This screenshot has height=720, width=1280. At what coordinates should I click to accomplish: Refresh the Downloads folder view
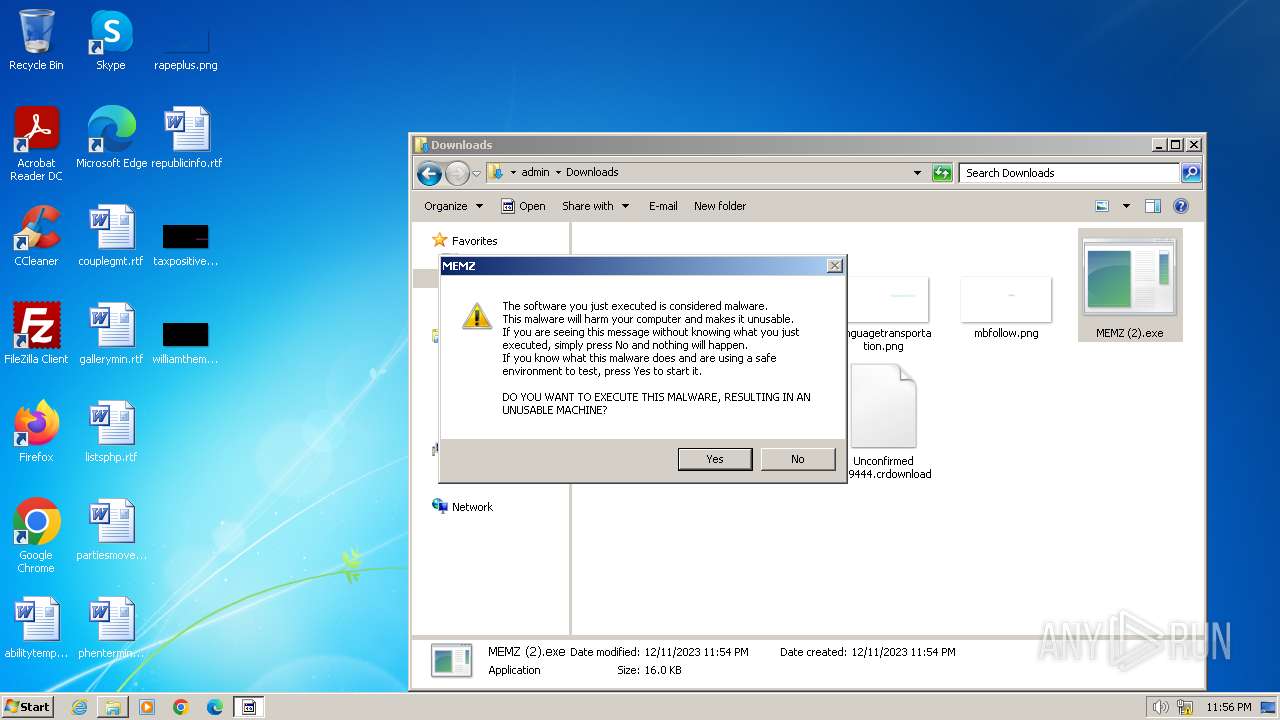[x=942, y=173]
